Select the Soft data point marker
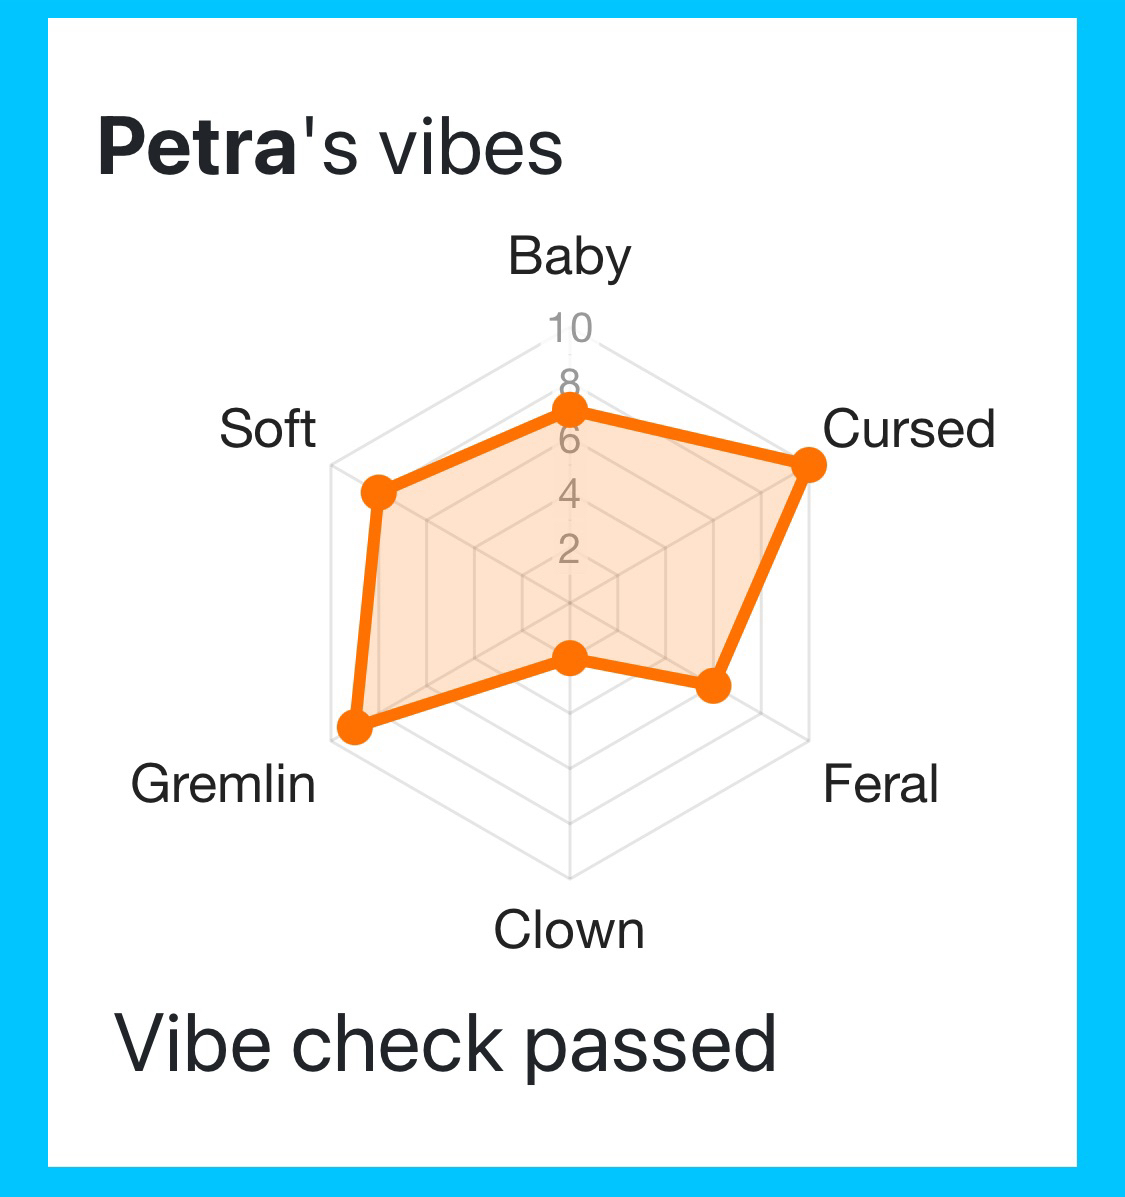The image size is (1125, 1197). point(378,492)
